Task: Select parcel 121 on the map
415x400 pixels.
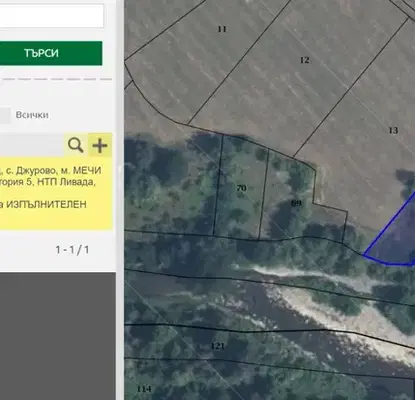Action: pyautogui.click(x=218, y=346)
